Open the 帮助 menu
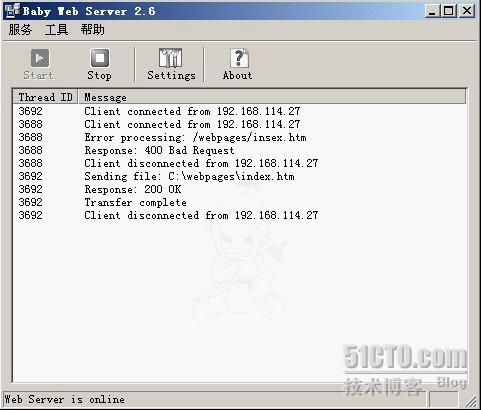This screenshot has width=481, height=410. click(92, 30)
